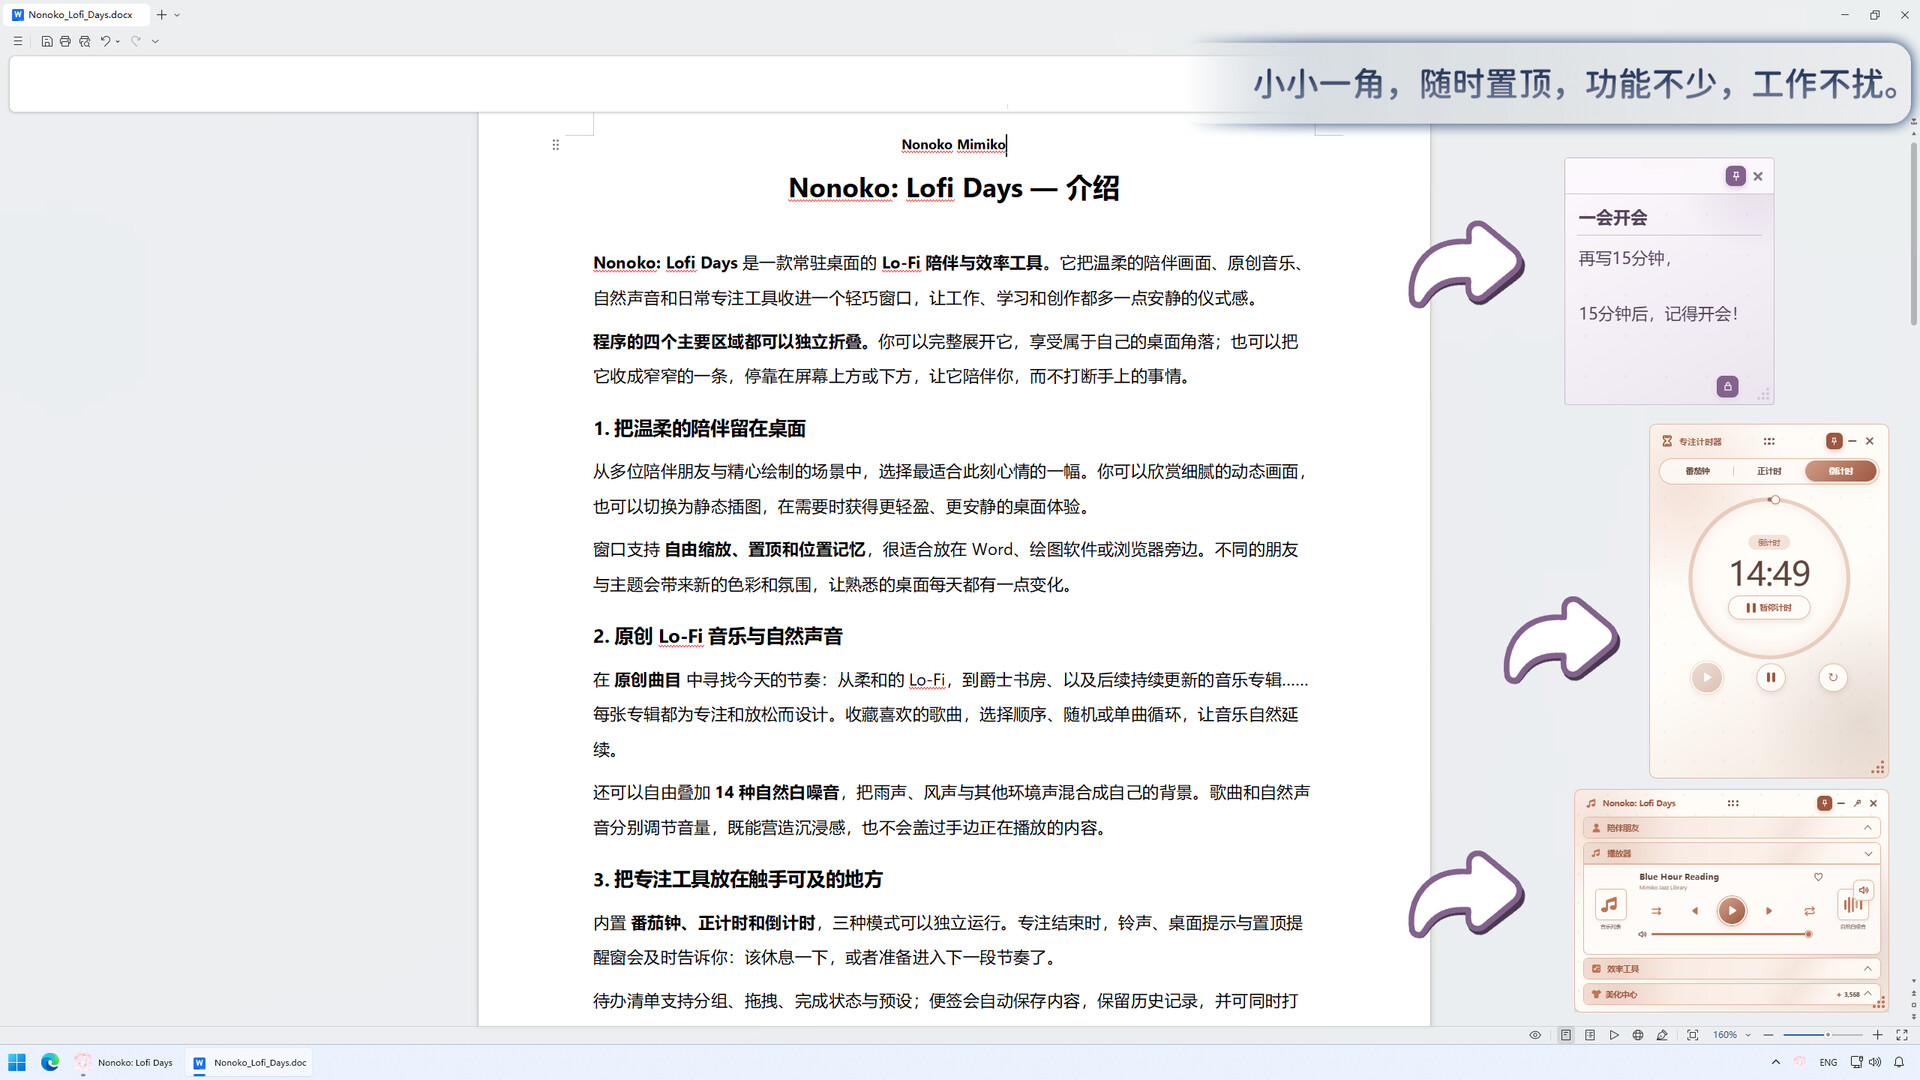Switch to outline view in status bar

(x=1590, y=1035)
